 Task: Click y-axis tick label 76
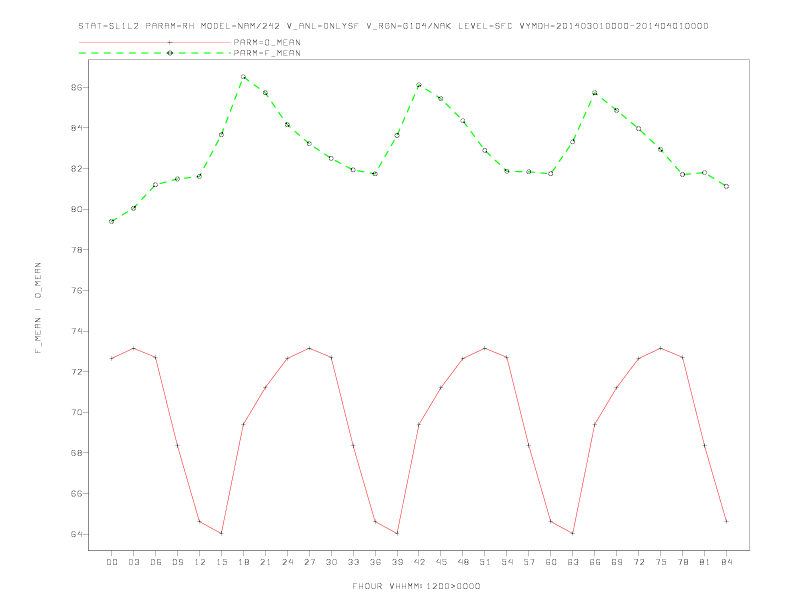pyautogui.click(x=76, y=290)
